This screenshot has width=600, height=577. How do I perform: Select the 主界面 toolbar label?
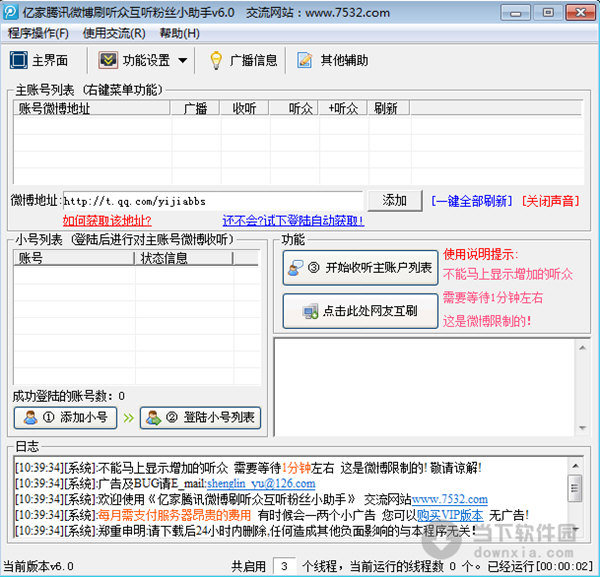[50, 60]
